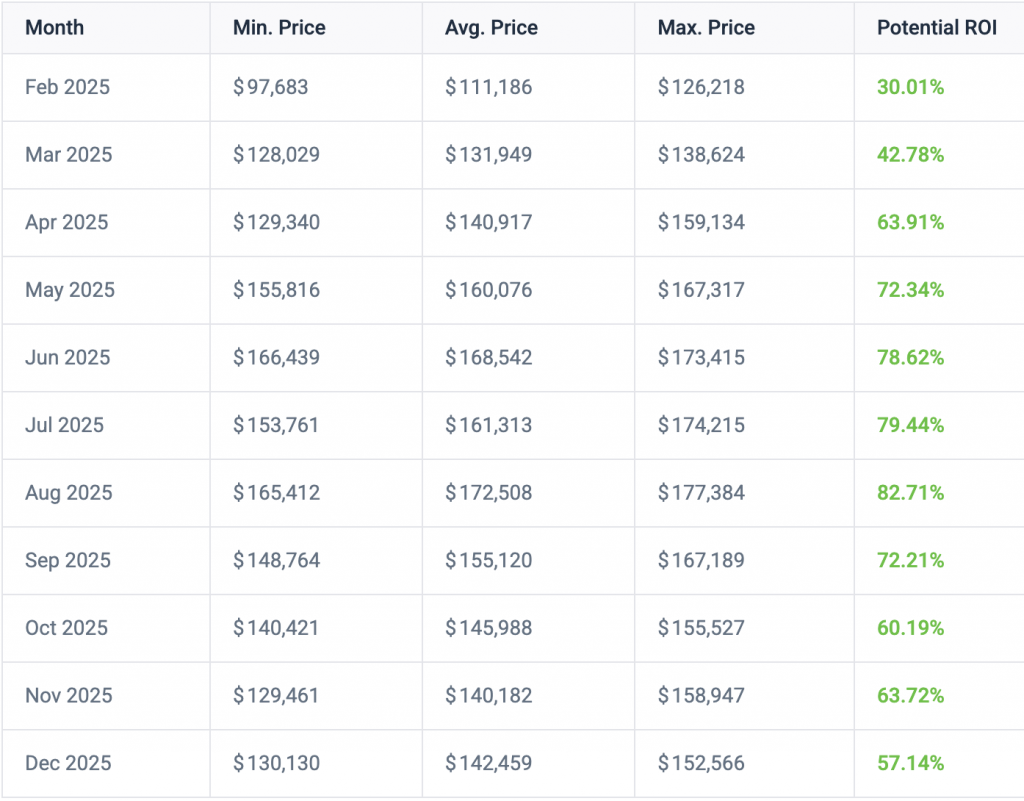Click the $166,439 minimum price value
The image size is (1024, 801).
tap(276, 357)
